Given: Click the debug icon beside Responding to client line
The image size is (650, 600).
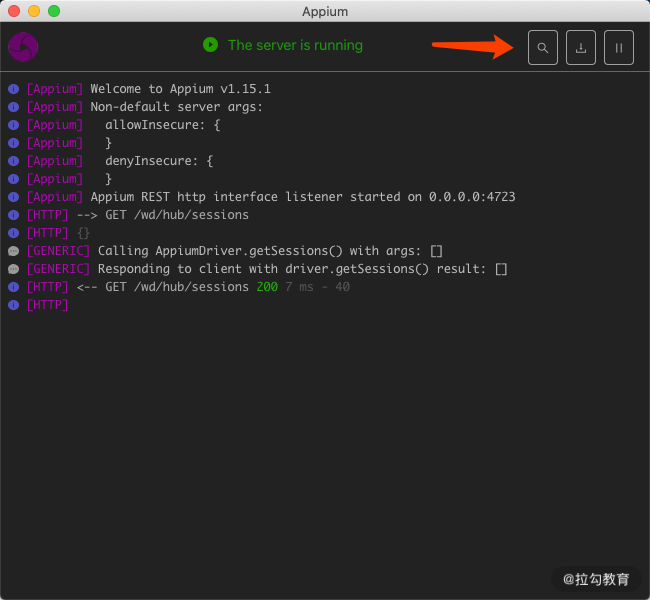Looking at the screenshot, I should (x=14, y=269).
